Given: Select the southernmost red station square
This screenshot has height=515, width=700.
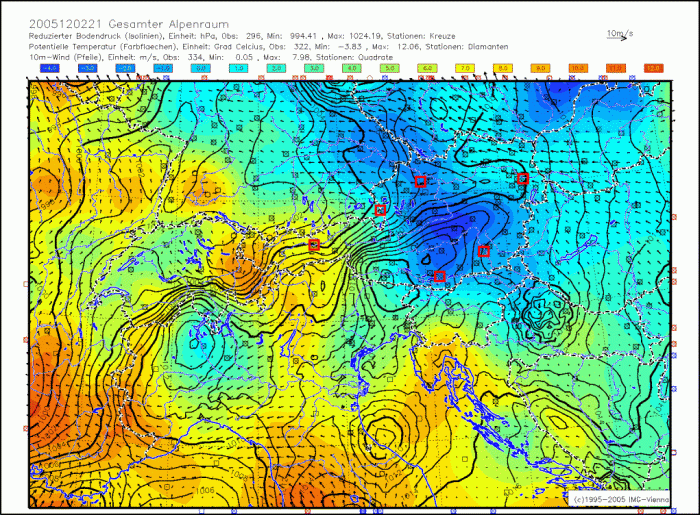Looking at the screenshot, I should point(439,275).
